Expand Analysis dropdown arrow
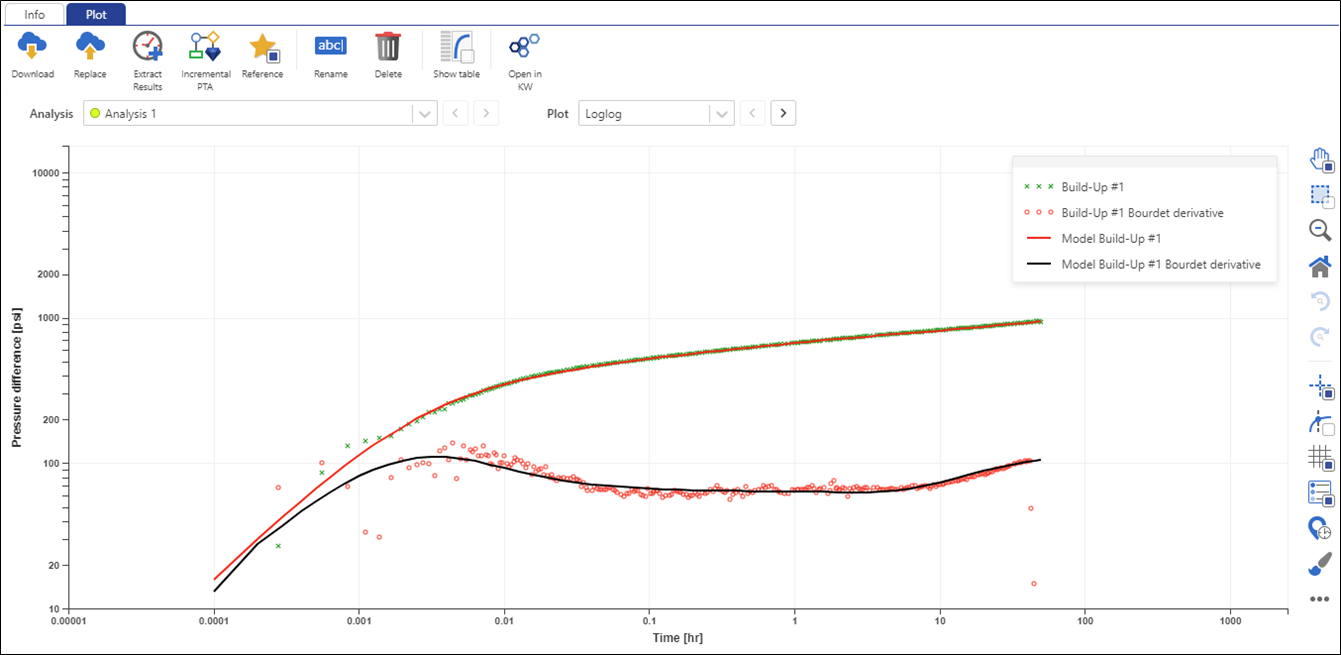This screenshot has width=1341, height=655. coord(425,114)
